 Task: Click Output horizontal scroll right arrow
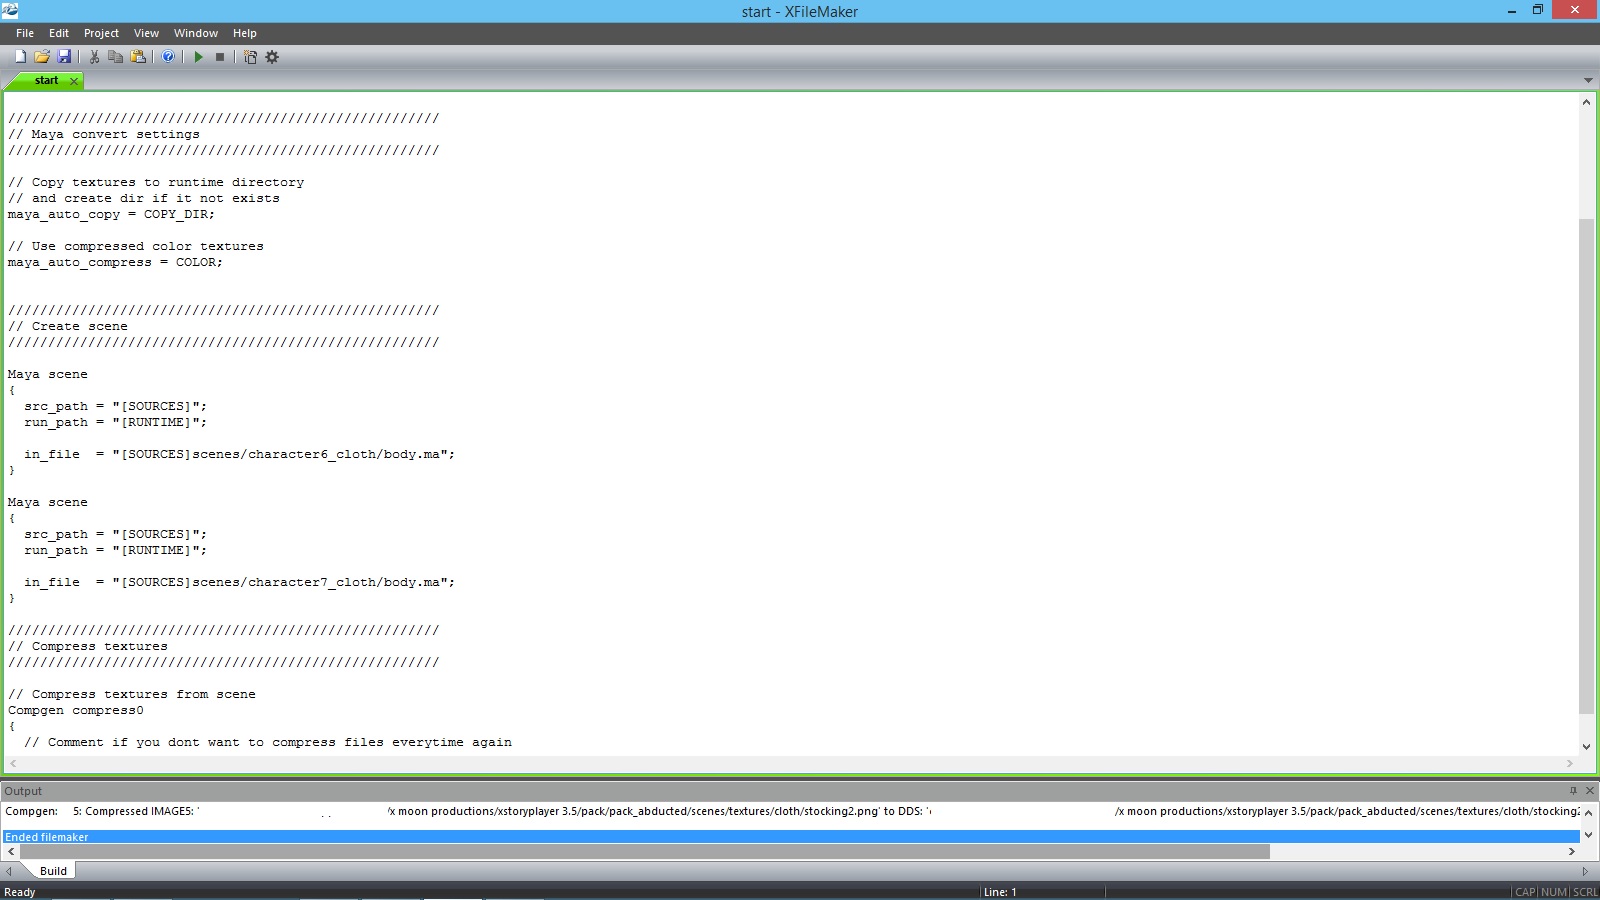point(1572,852)
